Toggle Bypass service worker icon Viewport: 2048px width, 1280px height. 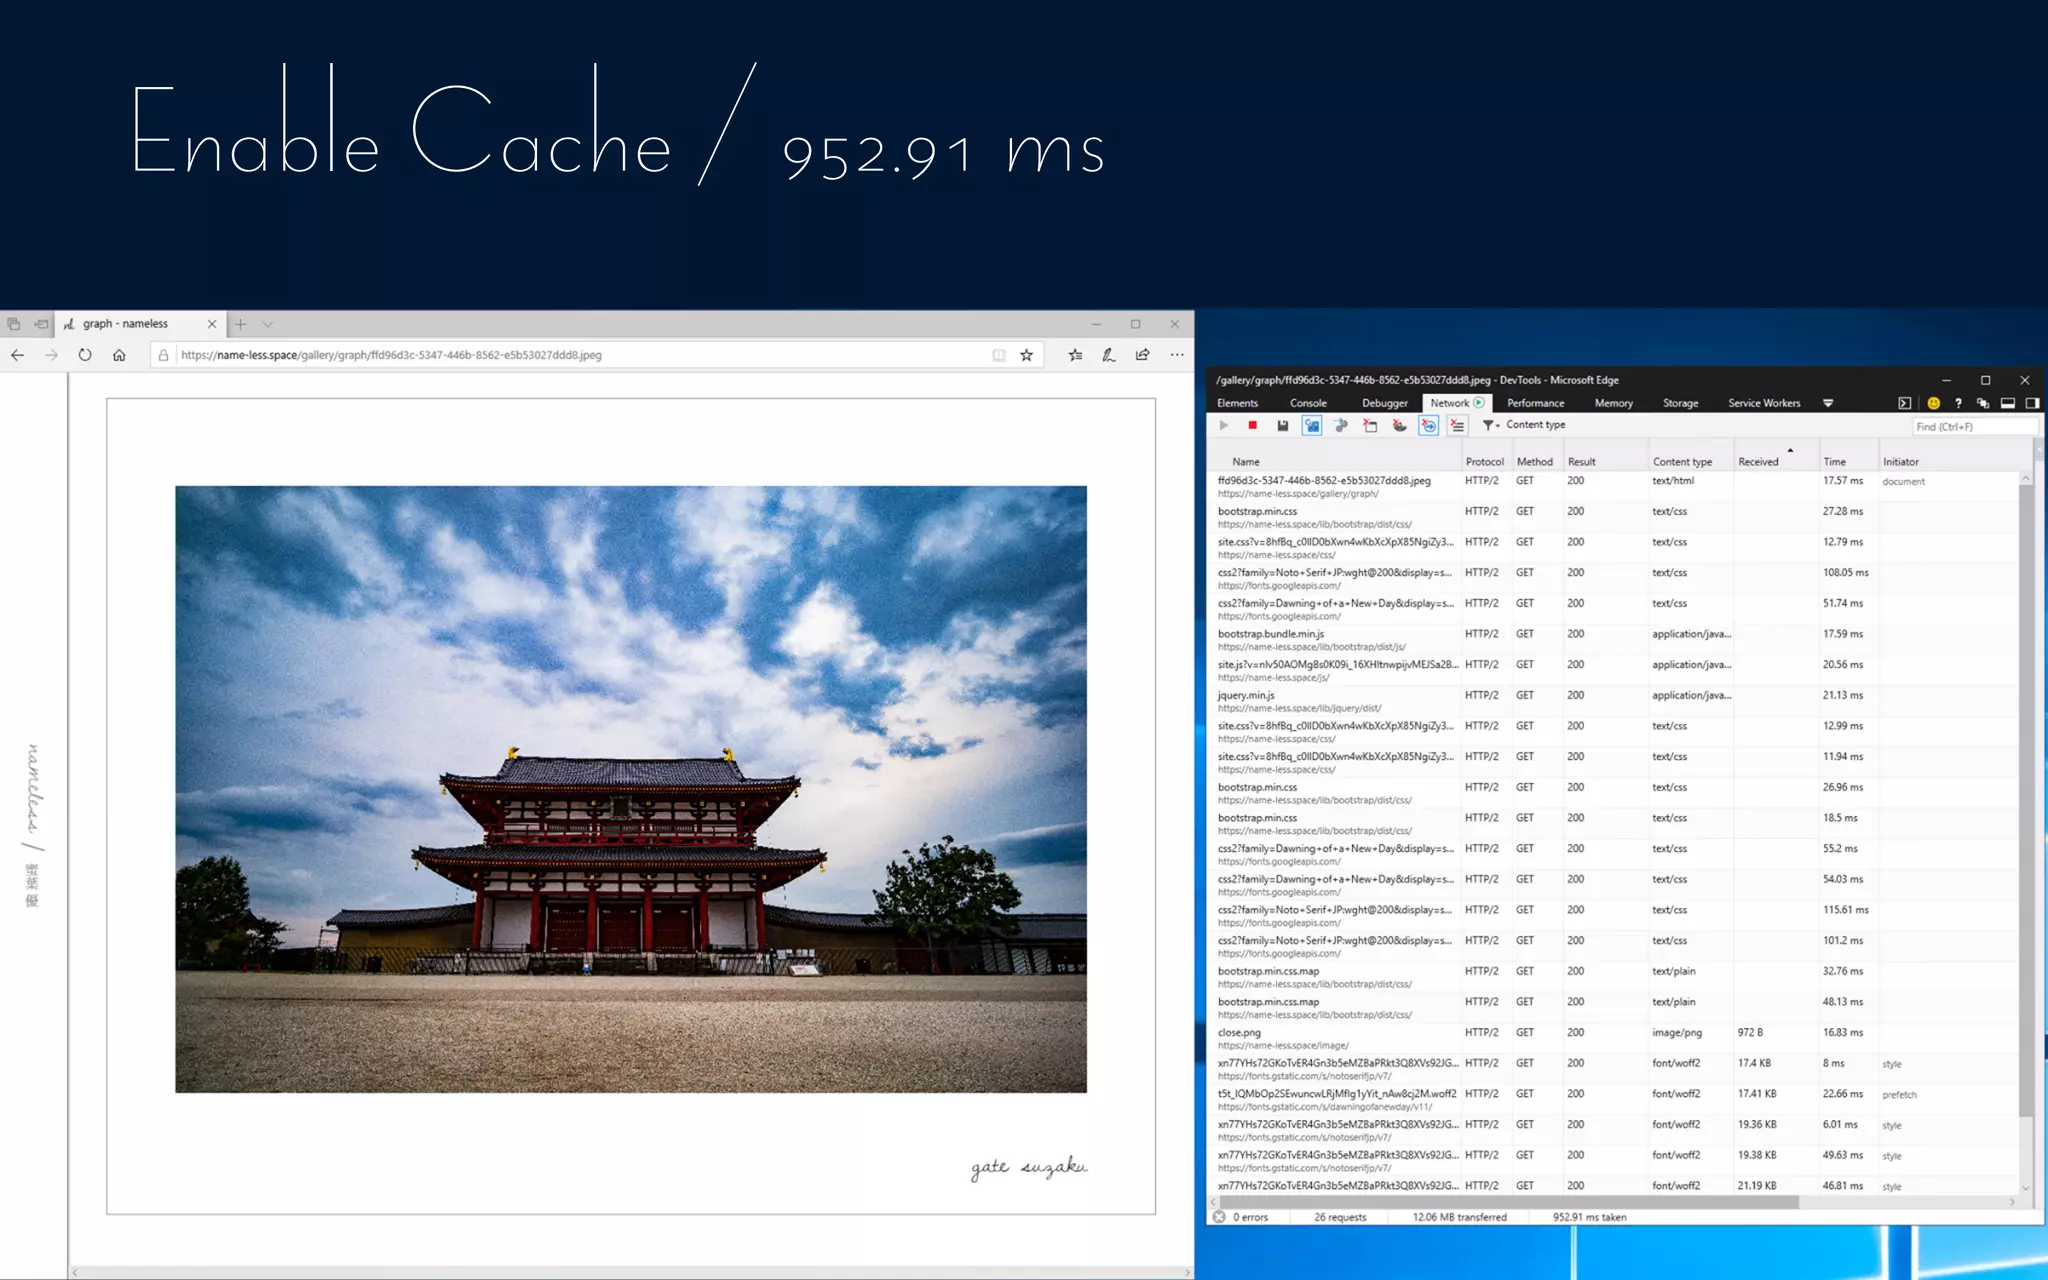[x=1341, y=426]
